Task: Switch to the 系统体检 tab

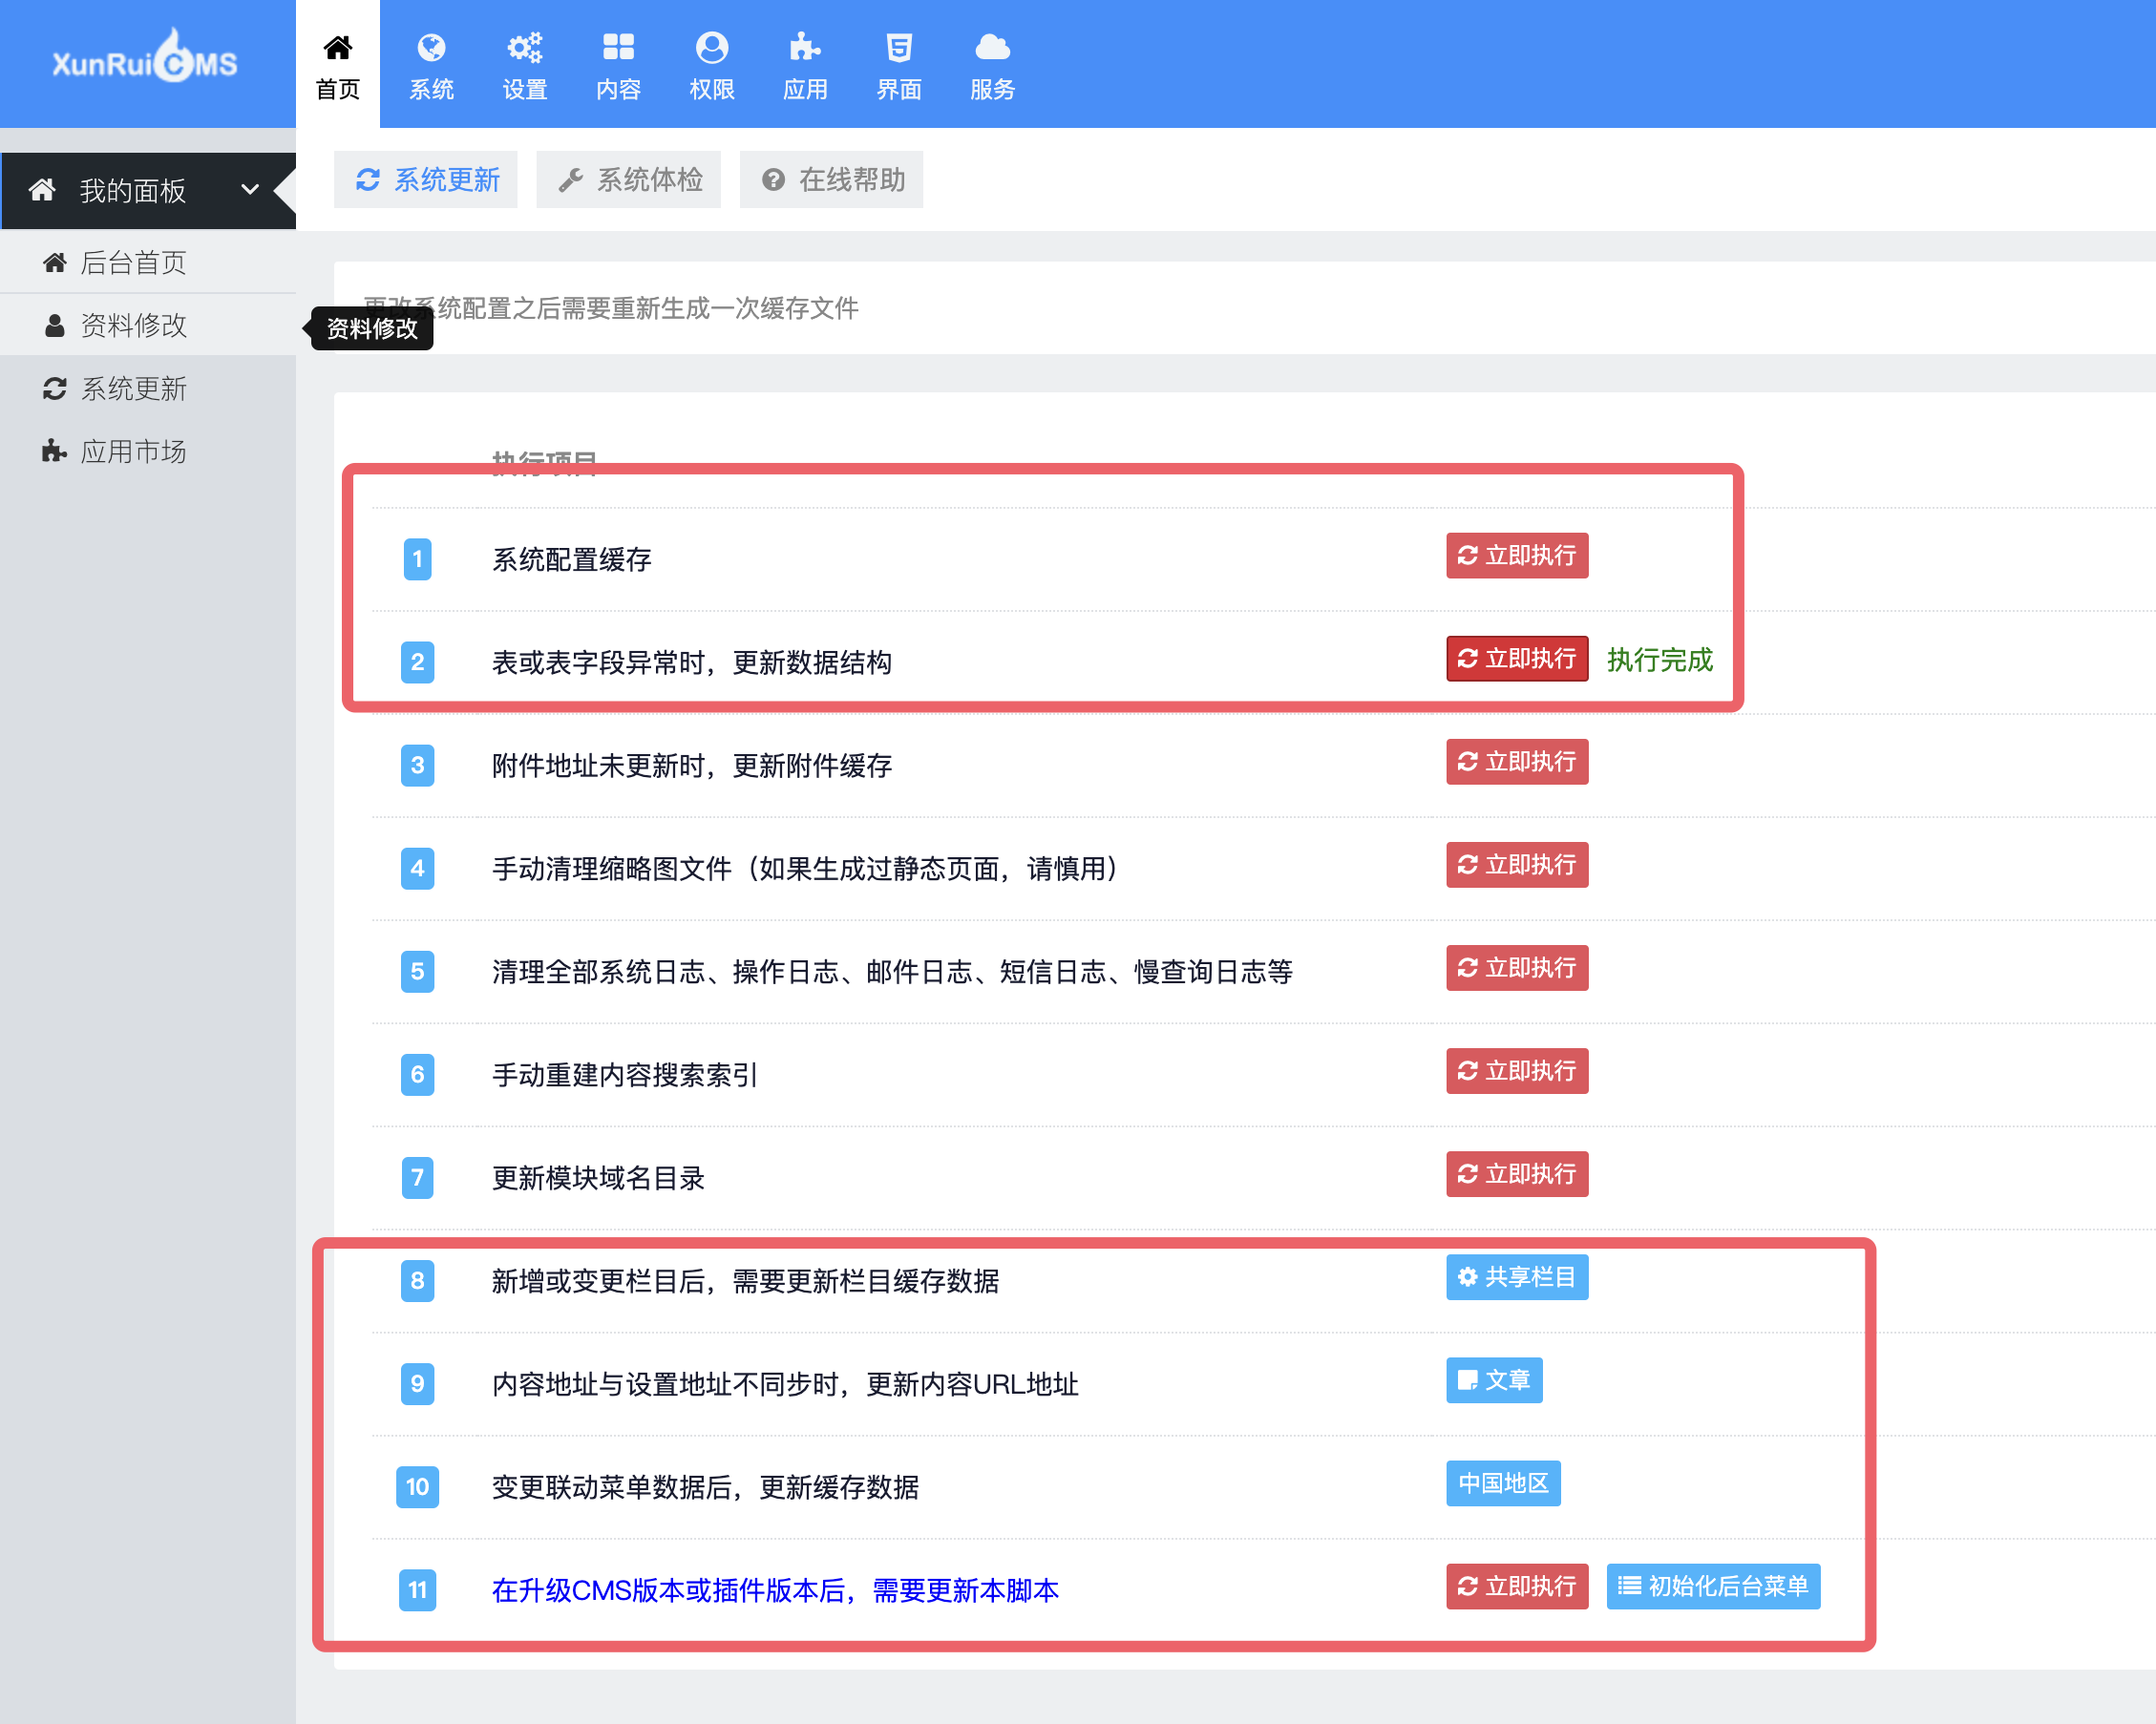Action: tap(628, 180)
